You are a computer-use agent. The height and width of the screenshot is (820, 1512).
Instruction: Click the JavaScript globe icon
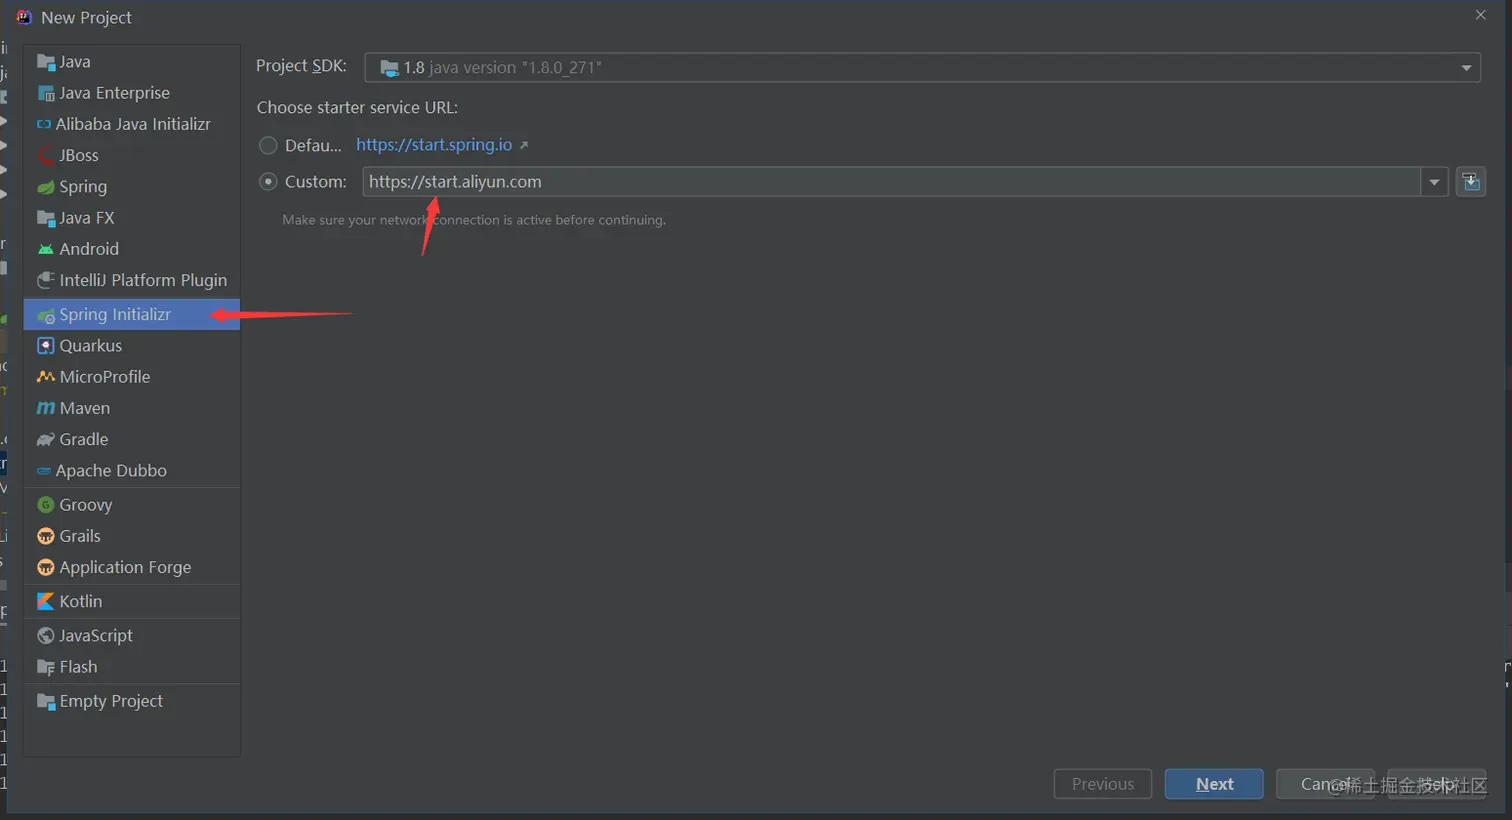45,635
